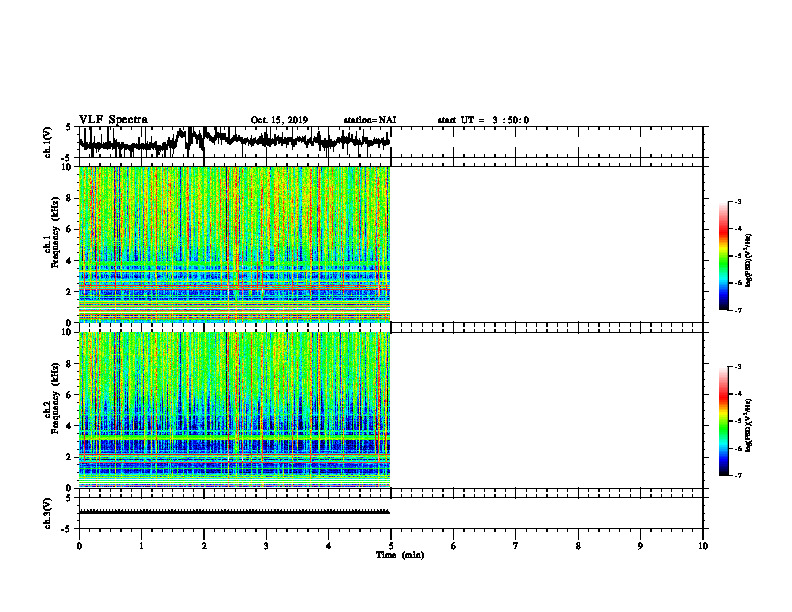Click the "-7" label on ch.1 color bar

pyautogui.click(x=737, y=310)
